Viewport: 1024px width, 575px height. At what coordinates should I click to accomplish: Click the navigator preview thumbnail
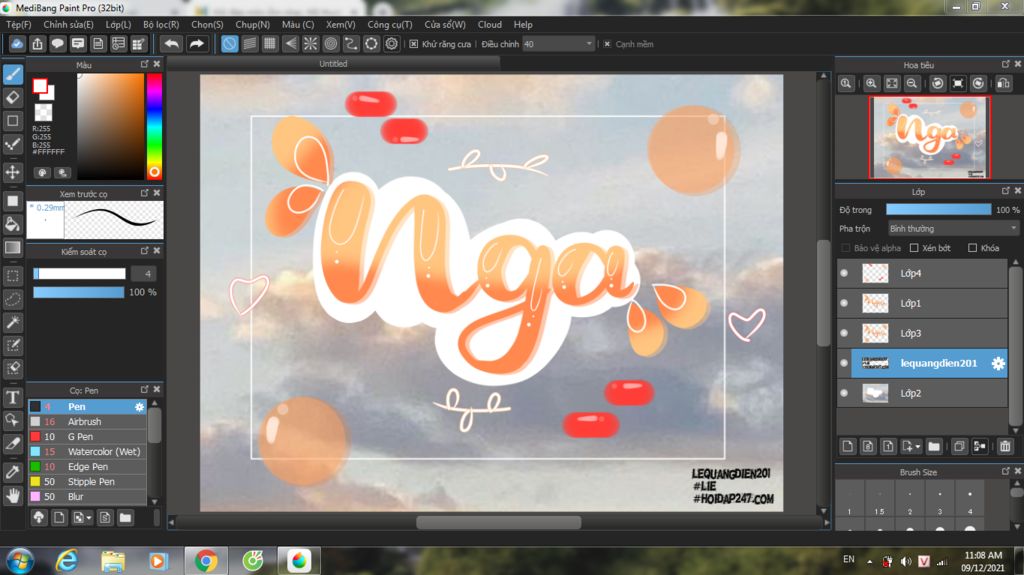coord(929,137)
